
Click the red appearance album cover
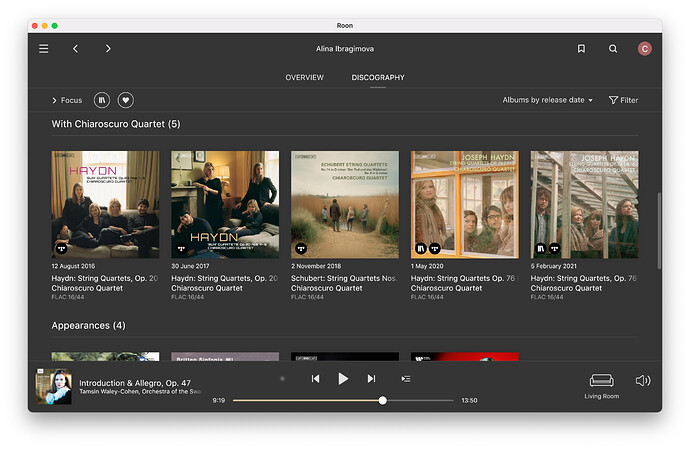point(465,356)
